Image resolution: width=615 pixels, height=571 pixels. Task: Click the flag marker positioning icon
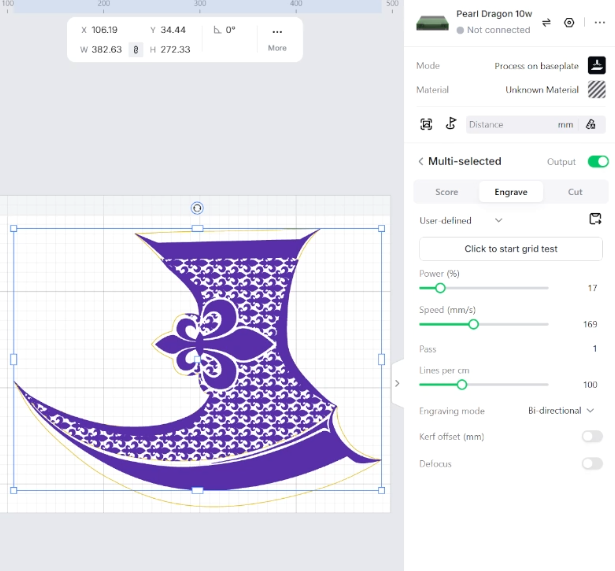(x=451, y=124)
